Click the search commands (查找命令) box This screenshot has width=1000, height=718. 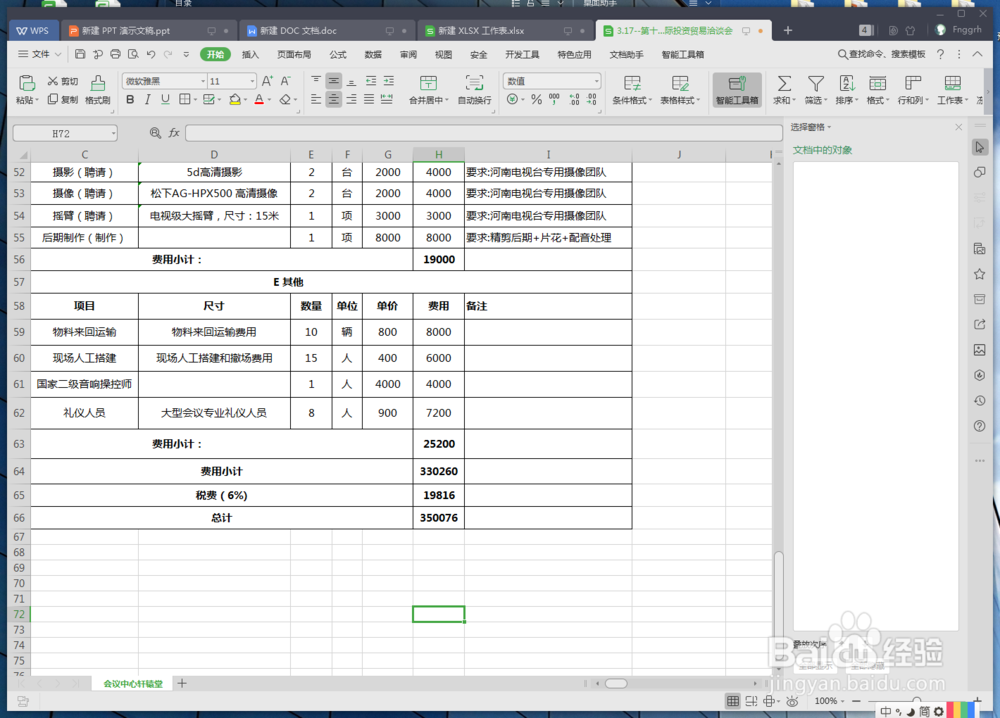coord(881,55)
